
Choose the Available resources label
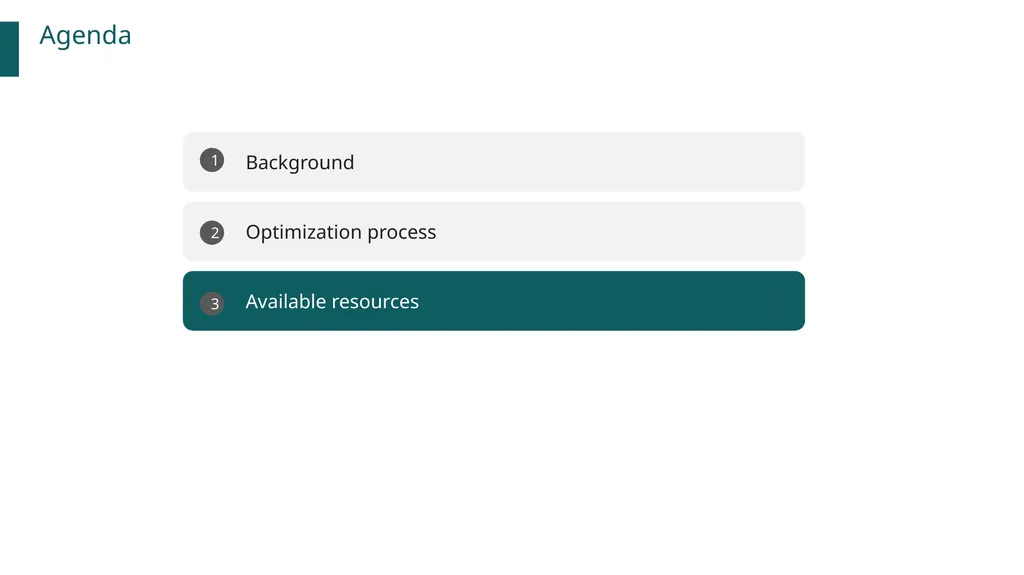[x=332, y=301]
